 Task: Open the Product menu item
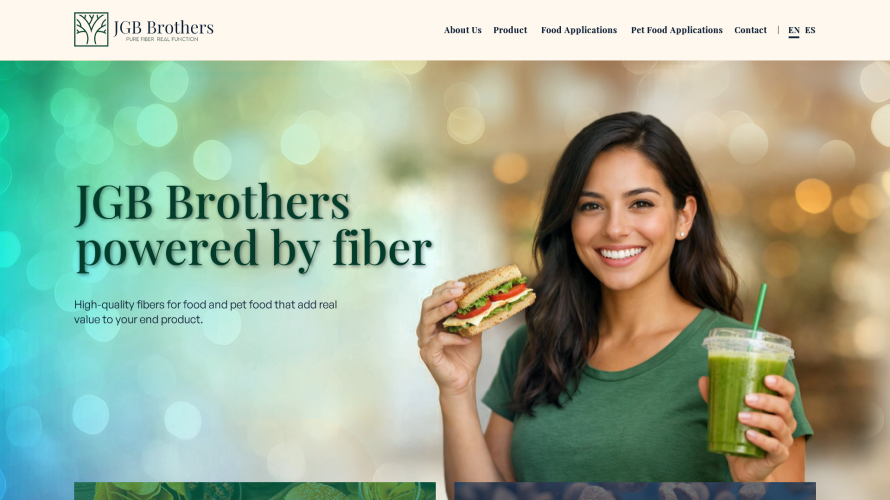[x=510, y=30]
